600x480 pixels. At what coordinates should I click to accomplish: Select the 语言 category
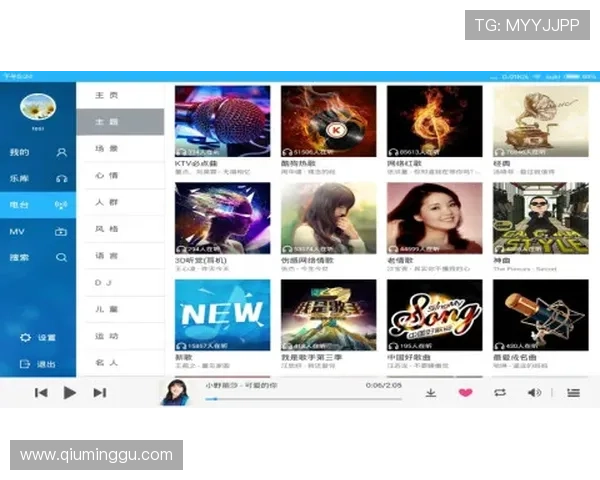click(121, 256)
